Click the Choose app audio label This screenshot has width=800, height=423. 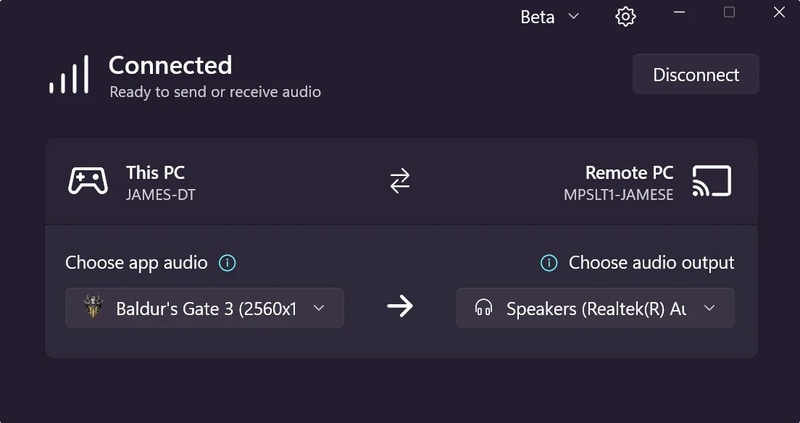(x=136, y=263)
